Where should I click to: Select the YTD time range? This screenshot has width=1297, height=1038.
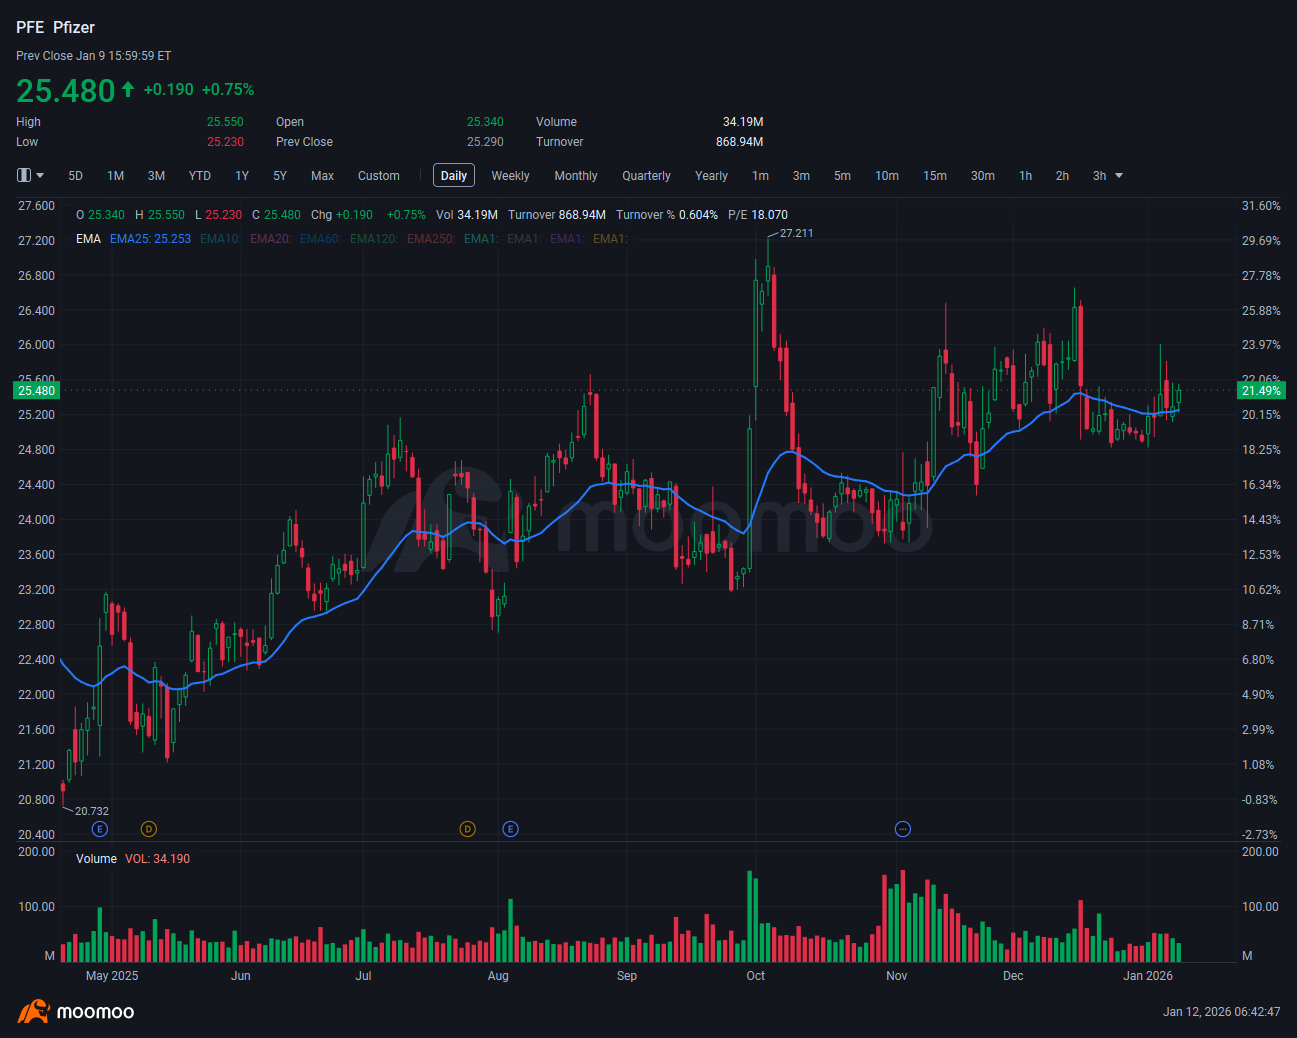200,176
